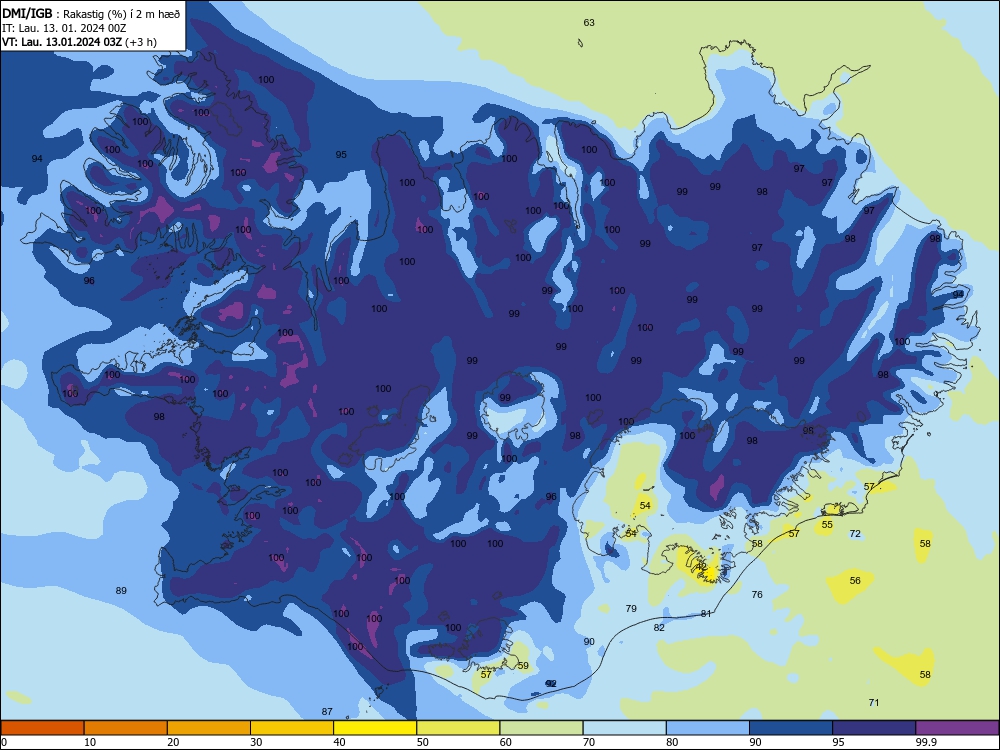Select the light green 60–70 legend swatch
The height and width of the screenshot is (750, 1000).
[541, 728]
